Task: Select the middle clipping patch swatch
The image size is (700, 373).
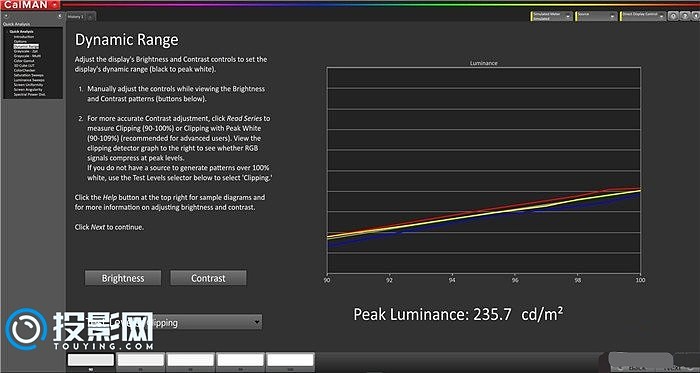Action: 191,360
